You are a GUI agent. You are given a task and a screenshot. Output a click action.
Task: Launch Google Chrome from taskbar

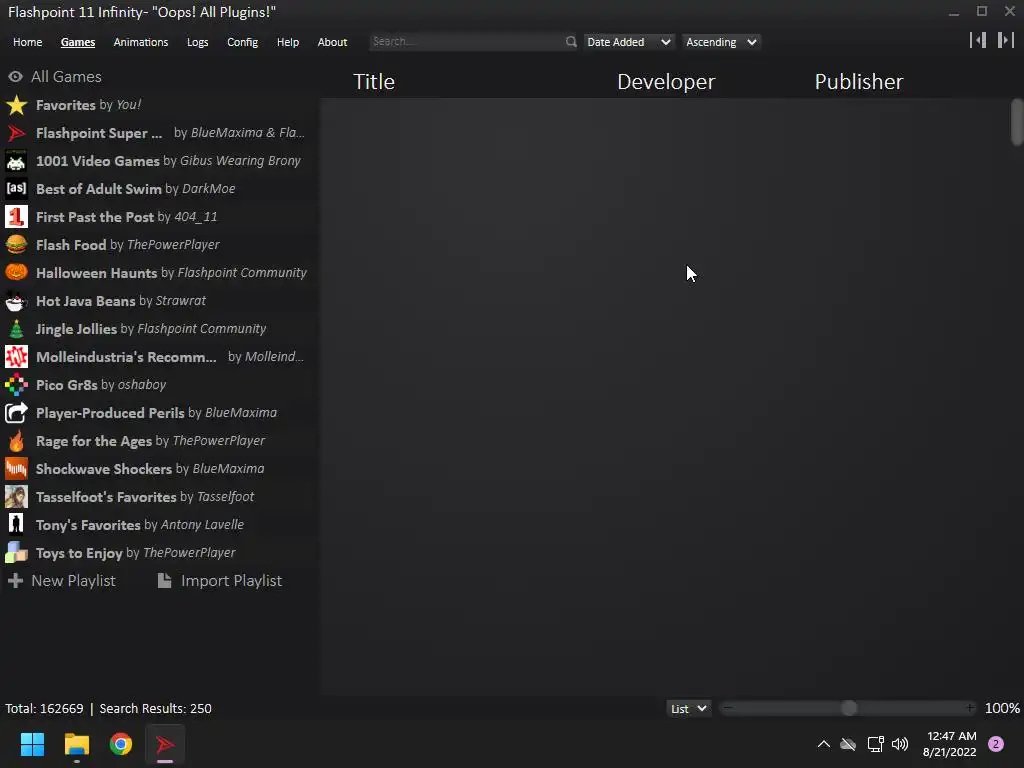[121, 744]
